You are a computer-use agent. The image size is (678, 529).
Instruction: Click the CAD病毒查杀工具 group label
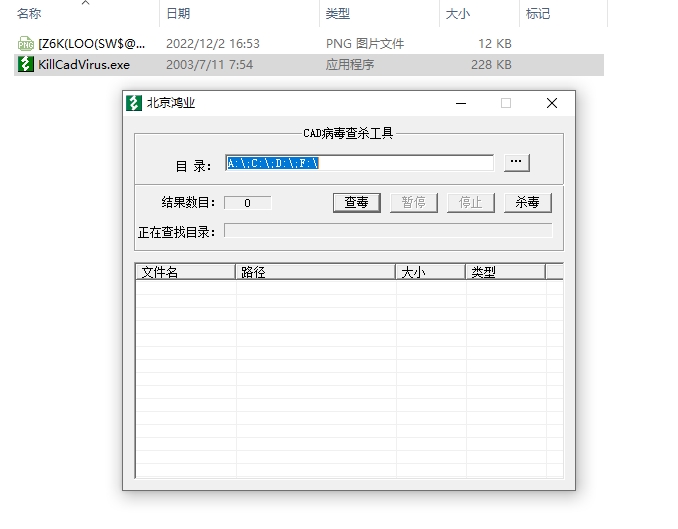(348, 133)
